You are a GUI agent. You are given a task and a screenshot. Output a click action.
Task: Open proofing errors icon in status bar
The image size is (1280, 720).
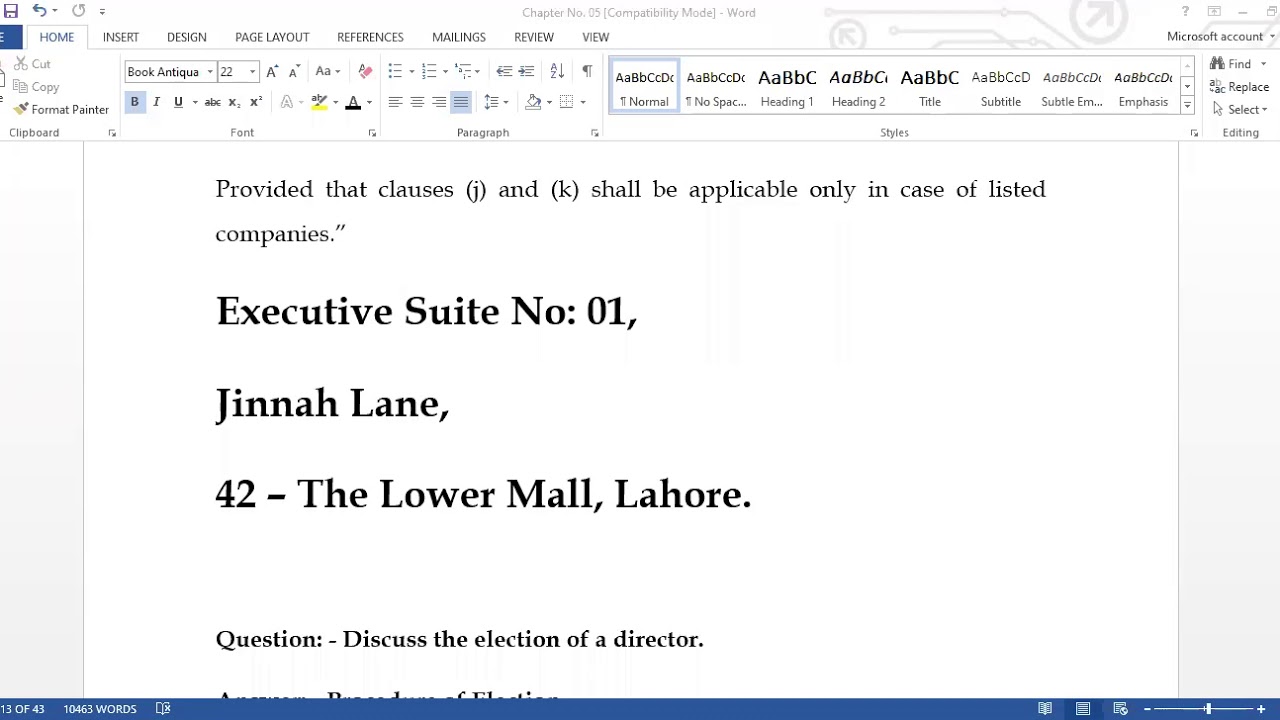click(163, 709)
